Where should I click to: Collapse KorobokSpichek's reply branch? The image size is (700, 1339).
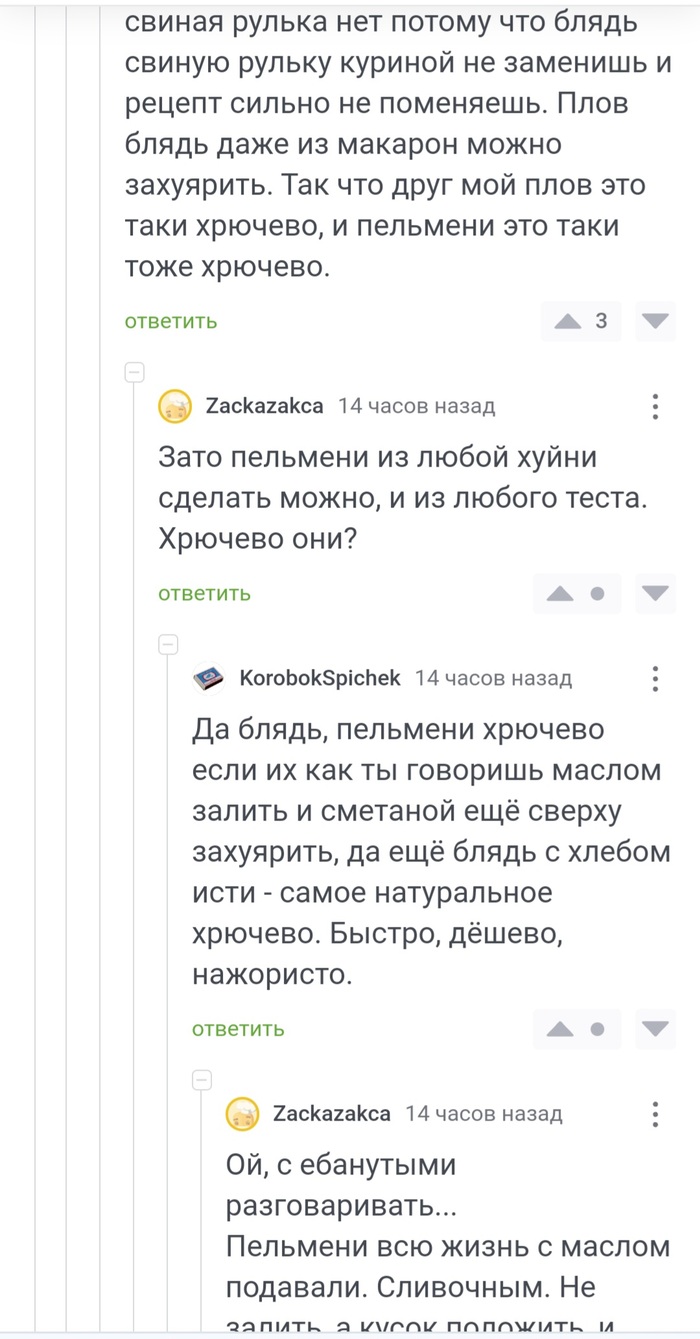pos(169,644)
